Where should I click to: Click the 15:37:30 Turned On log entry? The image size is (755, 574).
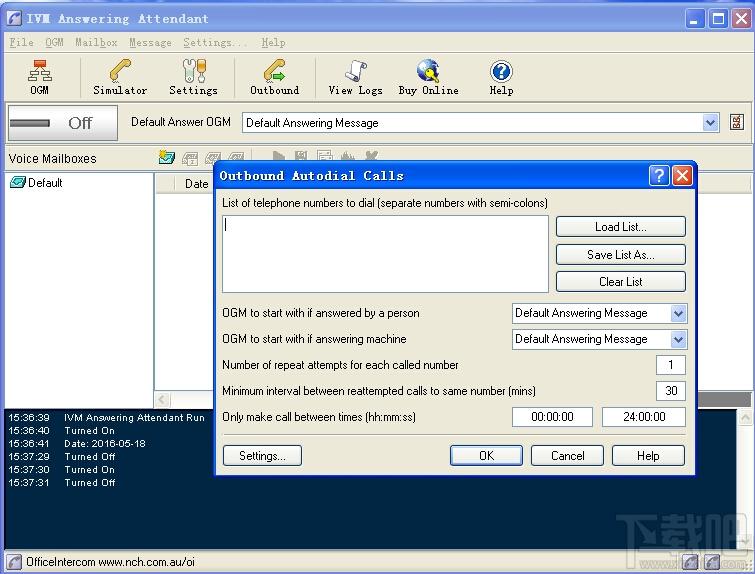tap(62, 470)
